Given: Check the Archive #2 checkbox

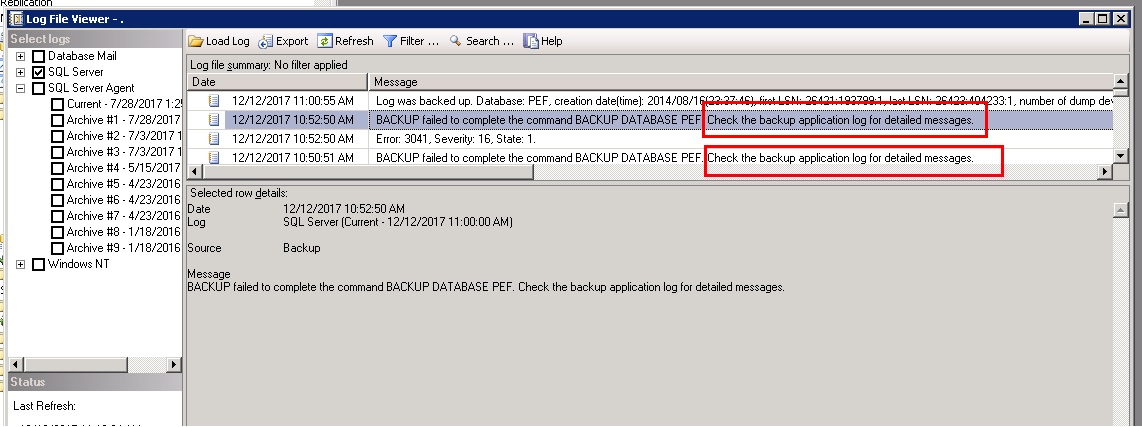Looking at the screenshot, I should click(58, 136).
